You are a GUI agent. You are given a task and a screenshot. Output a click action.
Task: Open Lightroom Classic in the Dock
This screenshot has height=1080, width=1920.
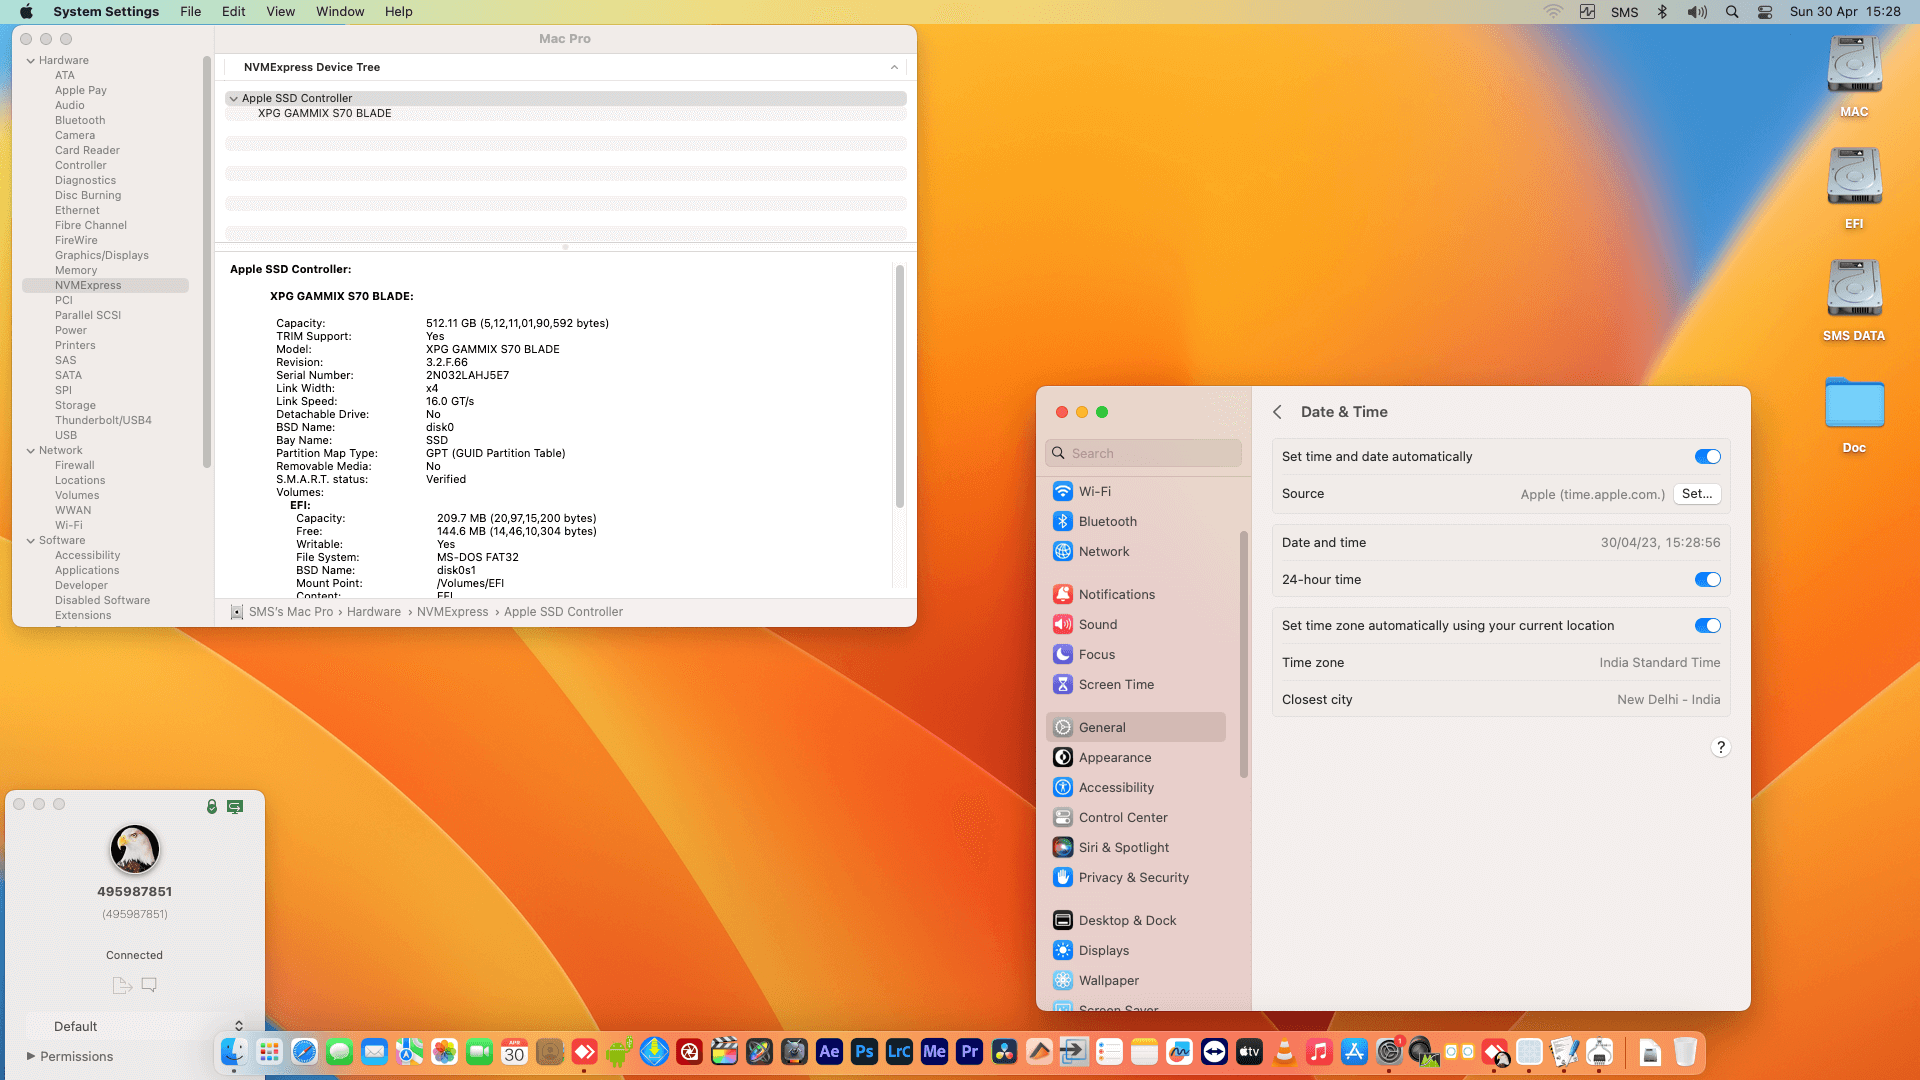click(x=899, y=1052)
